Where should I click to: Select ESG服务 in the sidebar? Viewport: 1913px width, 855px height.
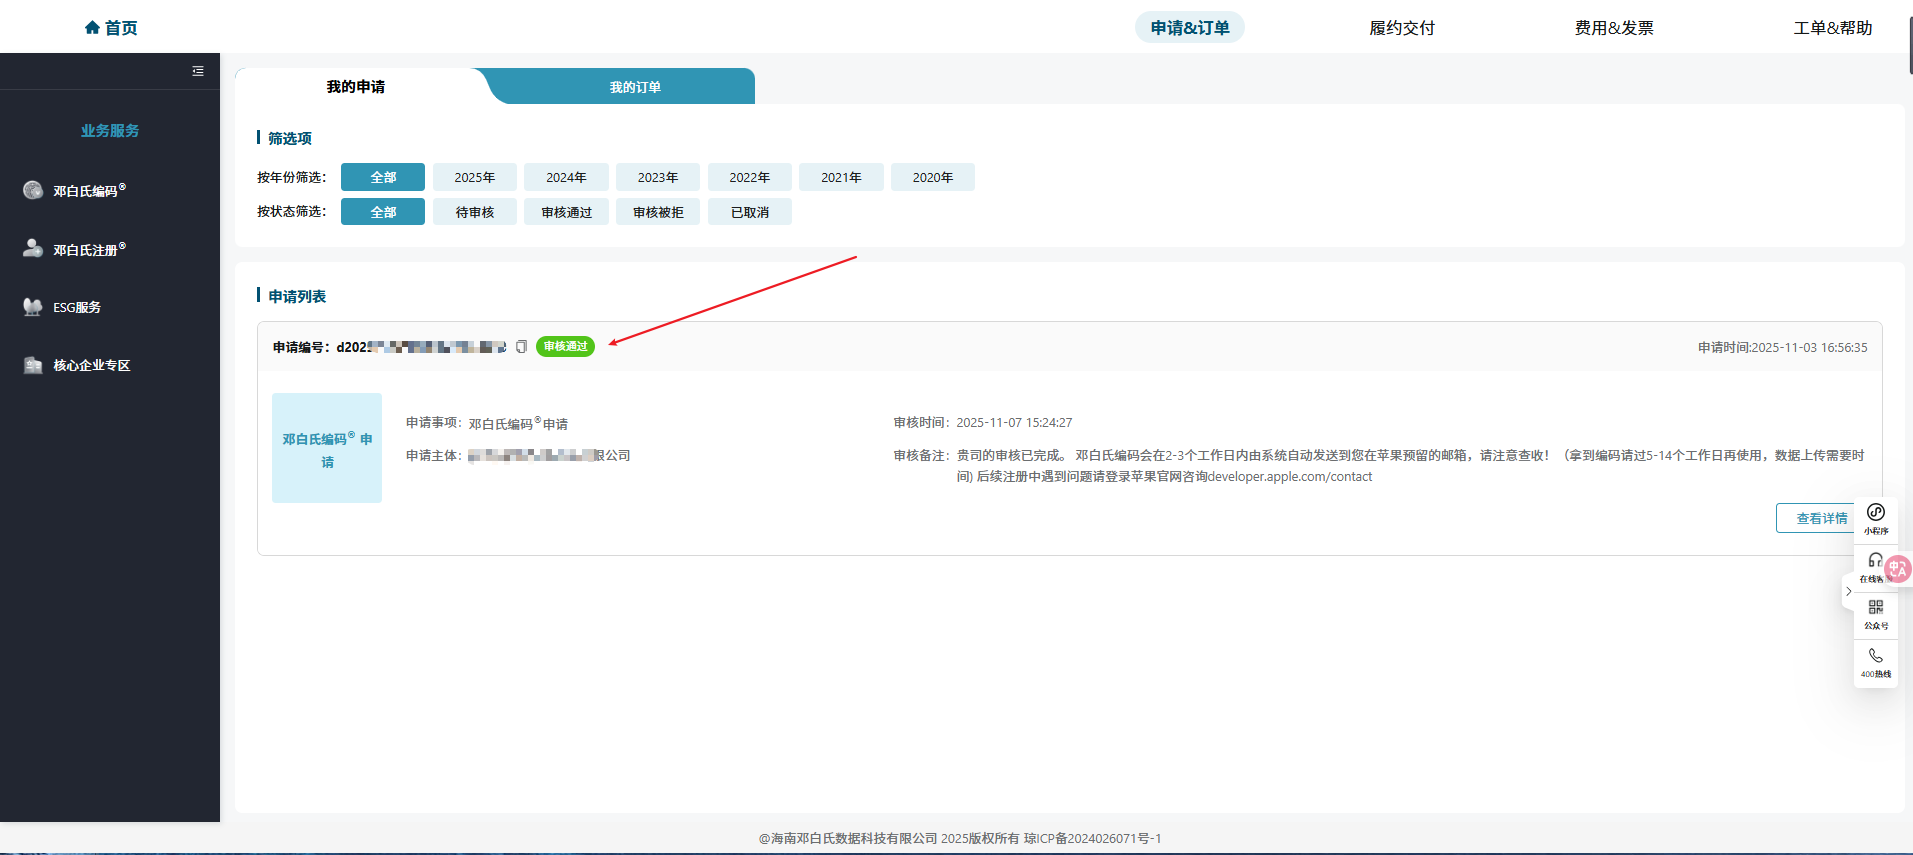click(77, 307)
